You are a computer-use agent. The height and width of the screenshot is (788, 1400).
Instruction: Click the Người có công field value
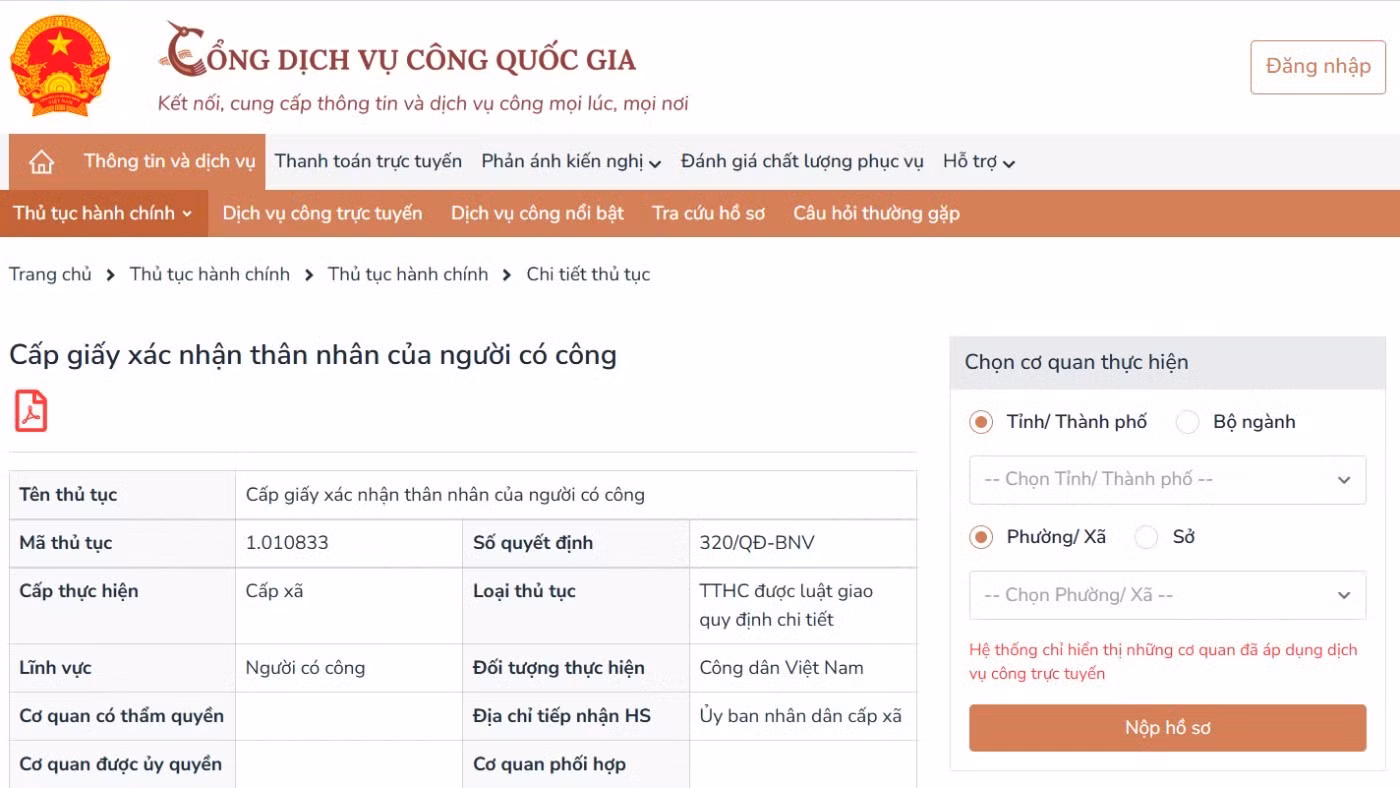point(305,668)
